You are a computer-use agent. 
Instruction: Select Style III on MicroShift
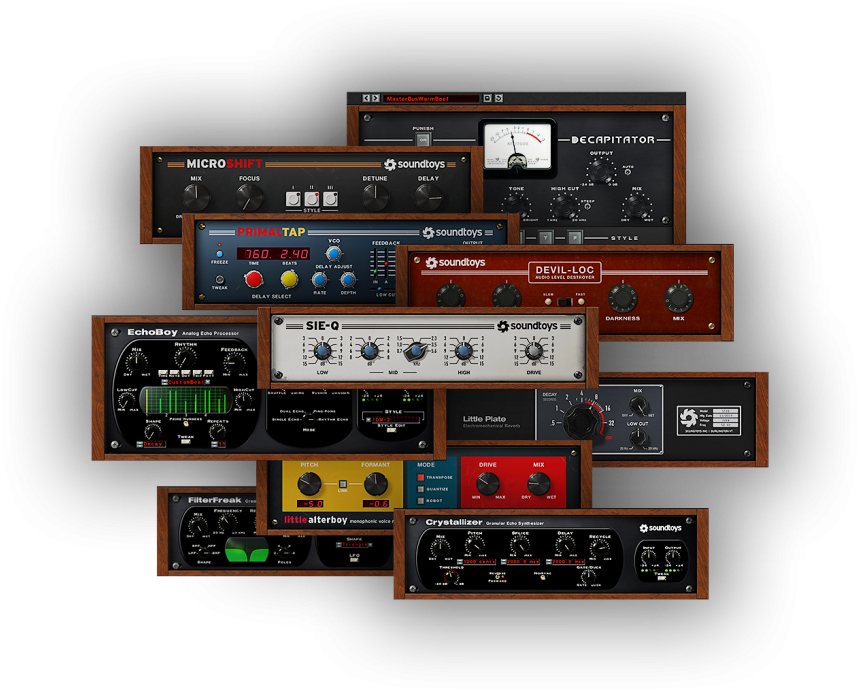[x=330, y=199]
